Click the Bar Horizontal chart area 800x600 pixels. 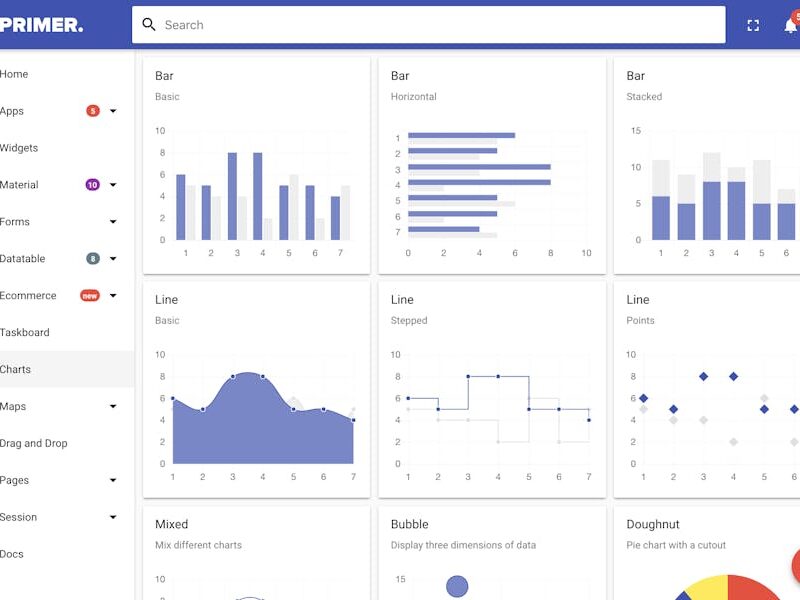click(x=492, y=191)
